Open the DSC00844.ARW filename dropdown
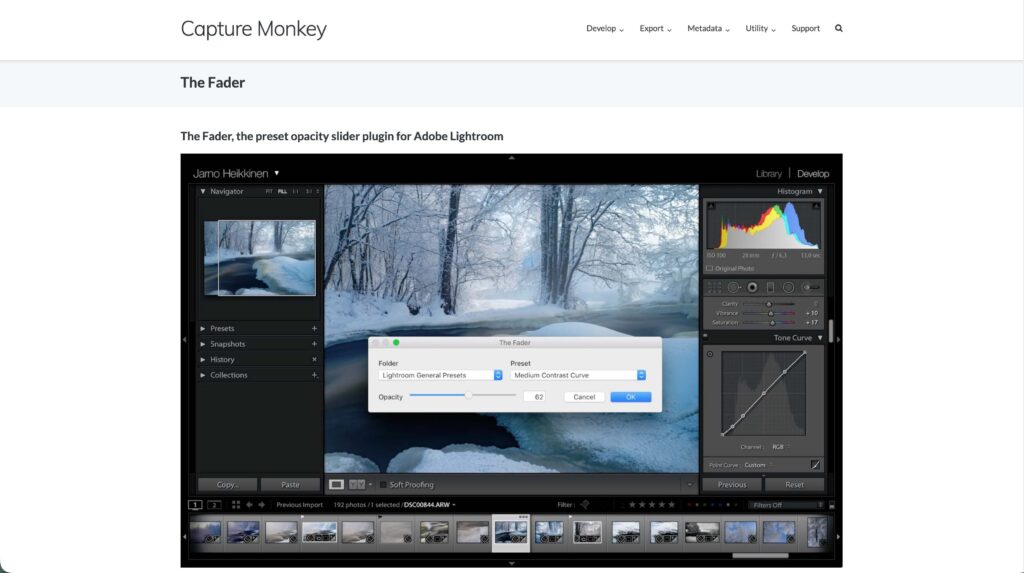 coord(430,505)
